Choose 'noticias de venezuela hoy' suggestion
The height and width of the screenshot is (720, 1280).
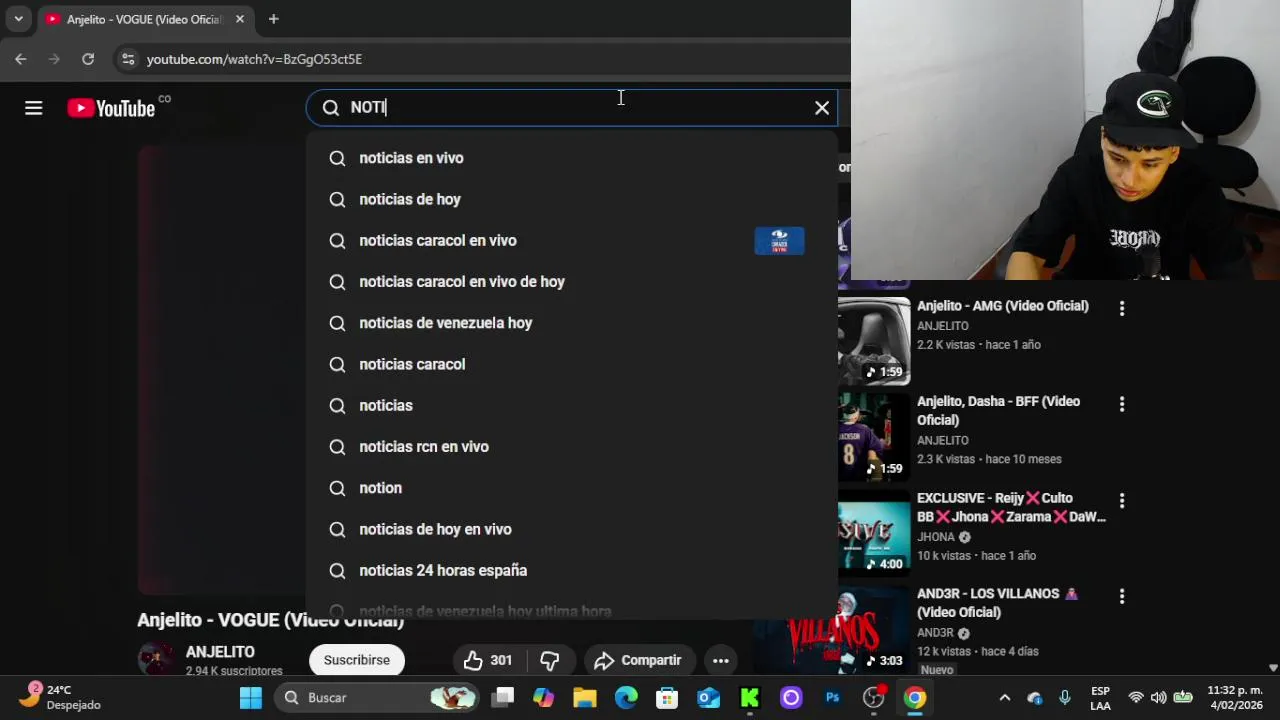pyautogui.click(x=571, y=323)
